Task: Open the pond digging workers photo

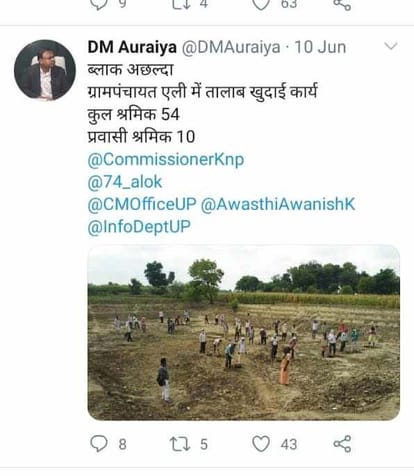Action: coord(244,332)
